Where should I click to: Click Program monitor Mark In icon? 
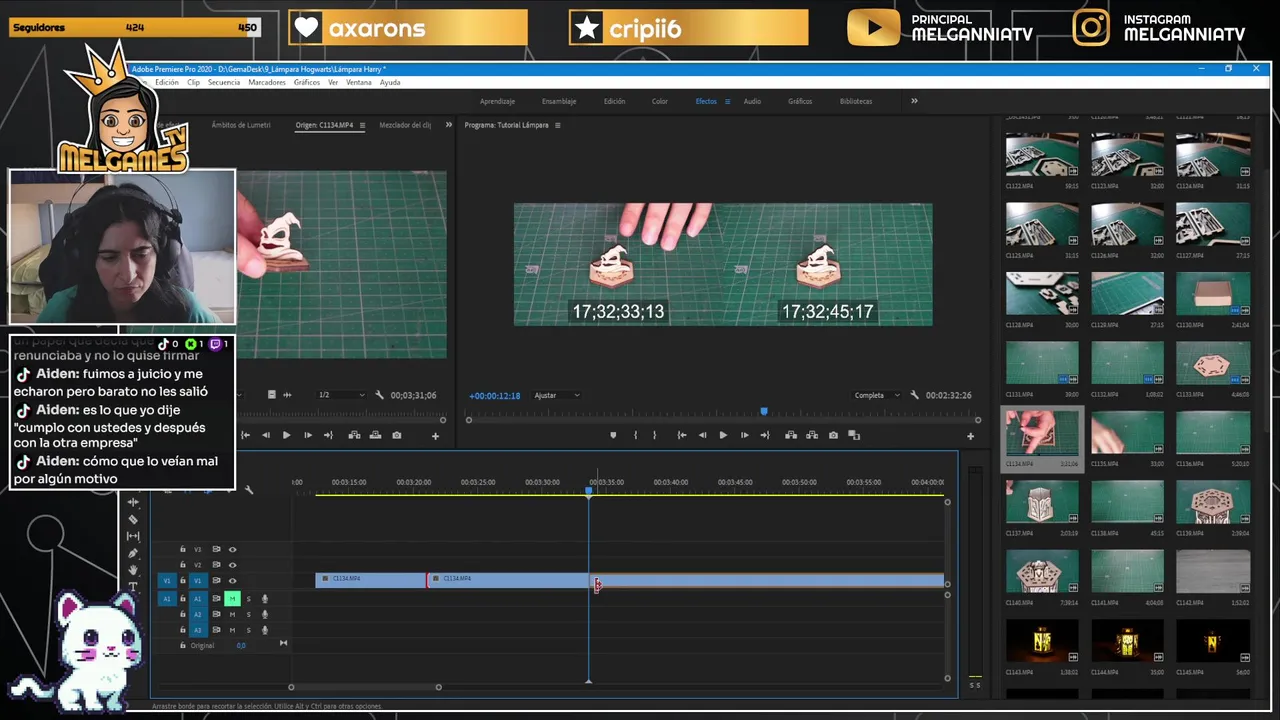pos(635,435)
